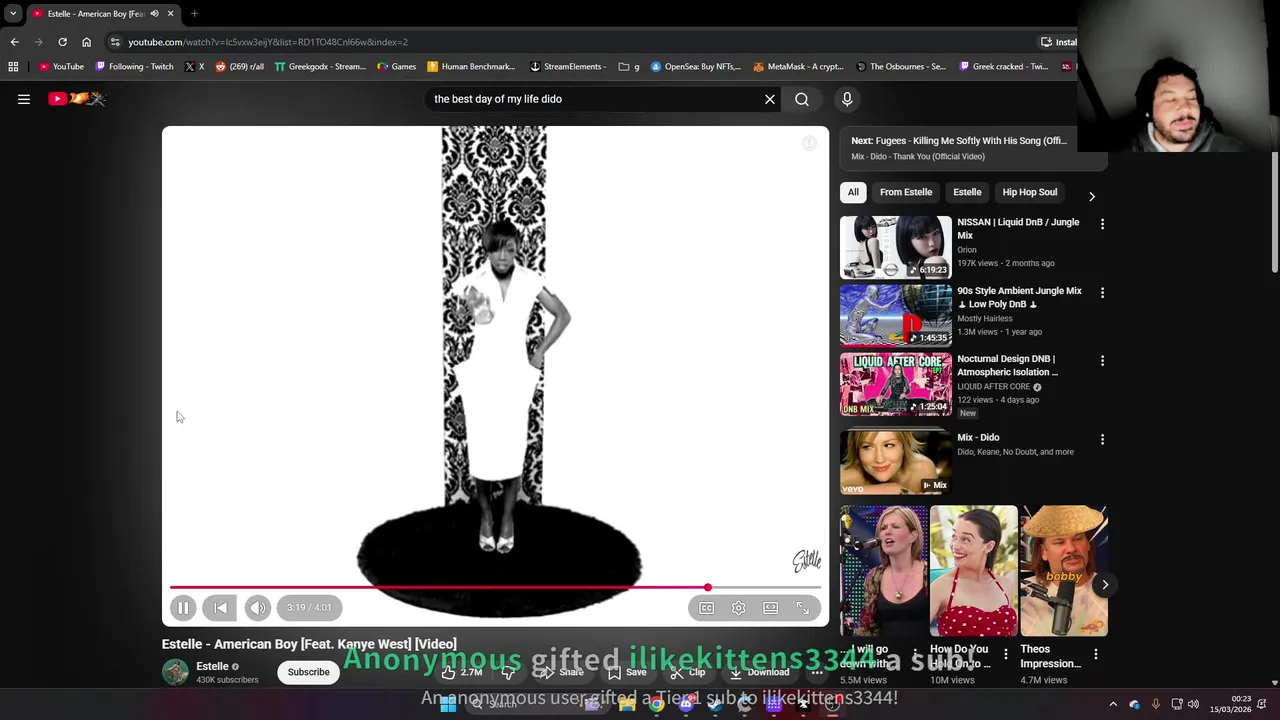
Task: Open the Greek cracked Twitch bookmark
Action: (1003, 67)
